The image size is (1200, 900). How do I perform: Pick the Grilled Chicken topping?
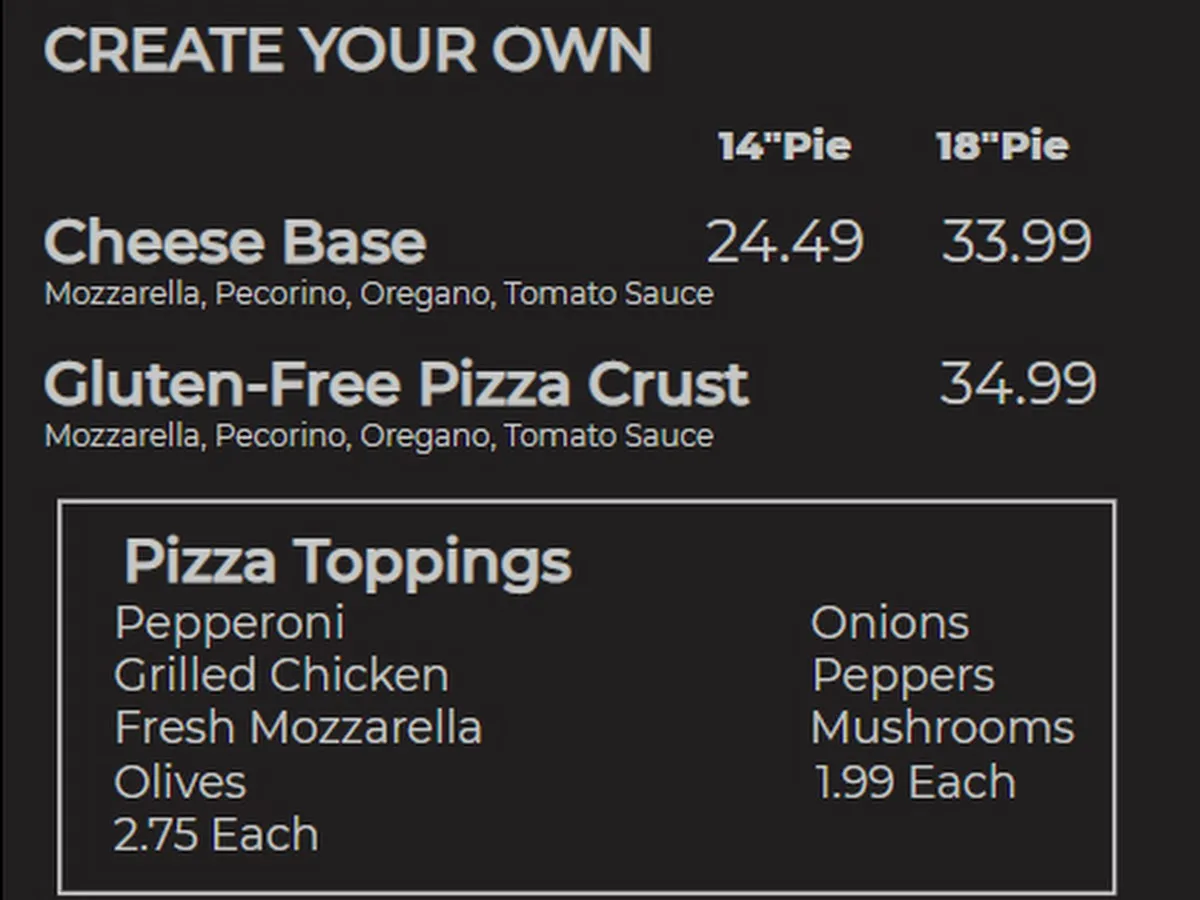click(281, 676)
